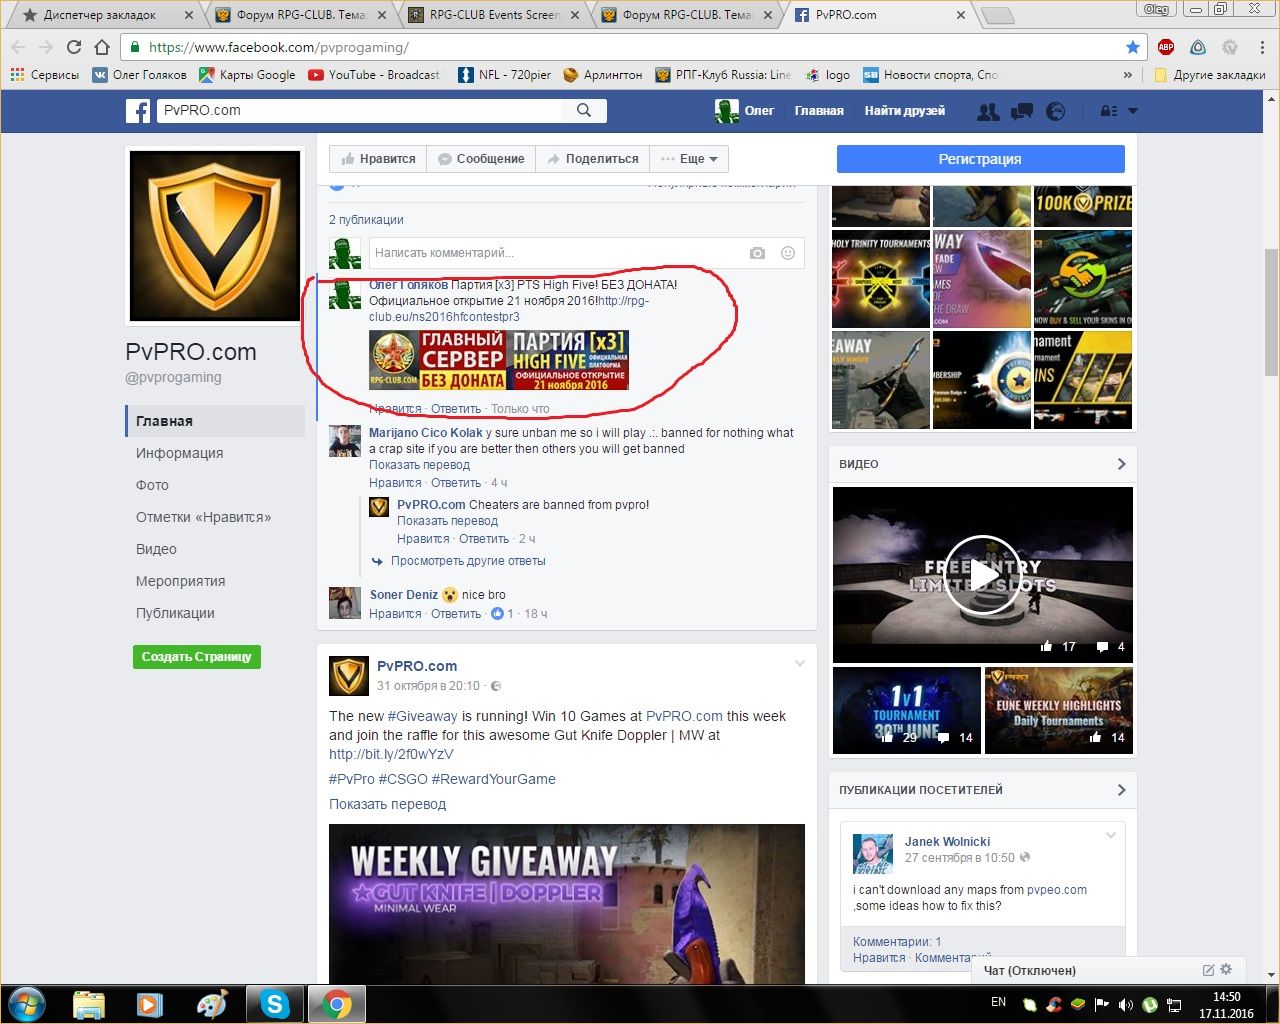Open the friend requests icon
The height and width of the screenshot is (1024, 1280).
[x=988, y=111]
